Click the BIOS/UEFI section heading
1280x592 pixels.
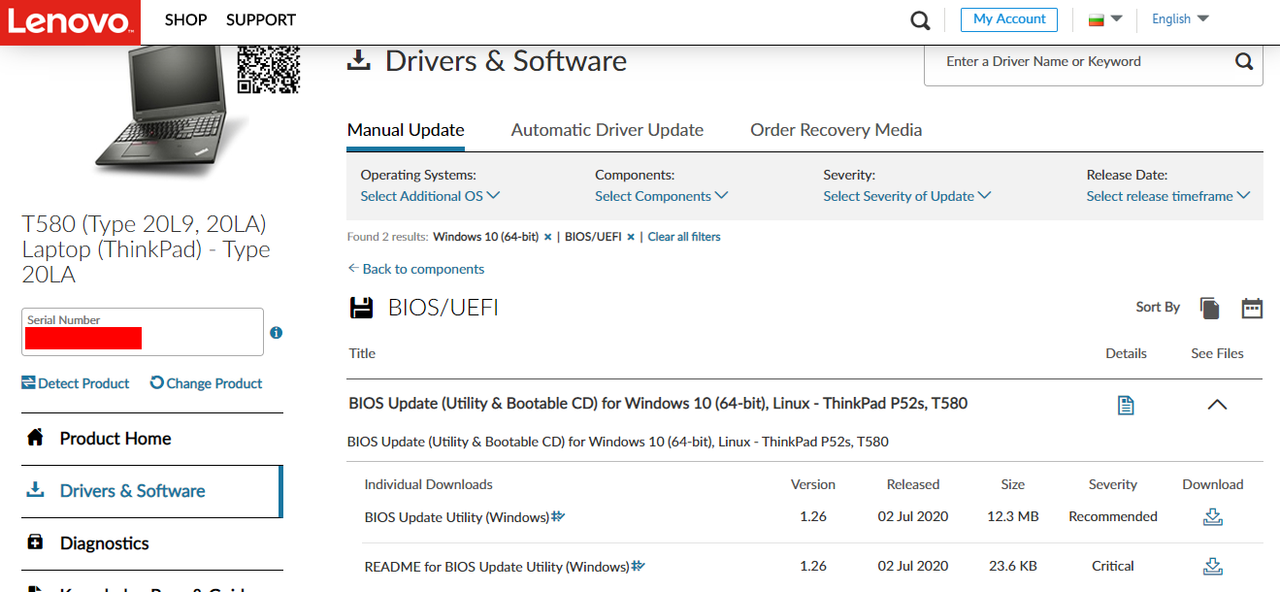click(443, 308)
